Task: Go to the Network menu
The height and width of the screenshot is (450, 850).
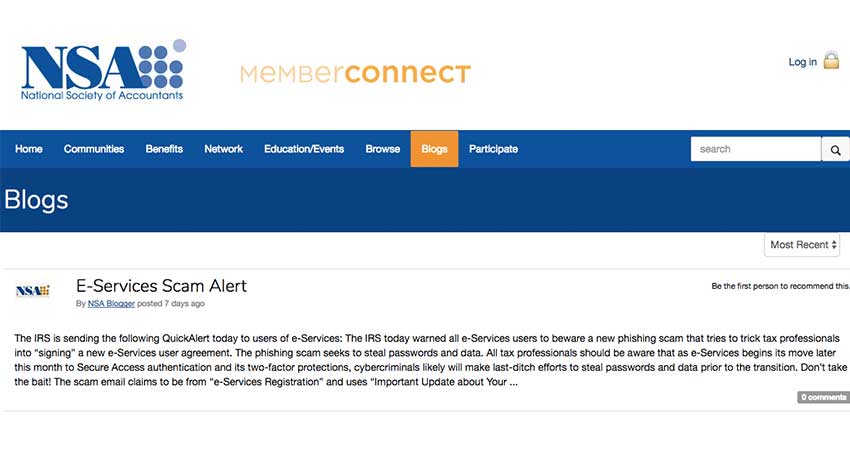Action: tap(223, 149)
